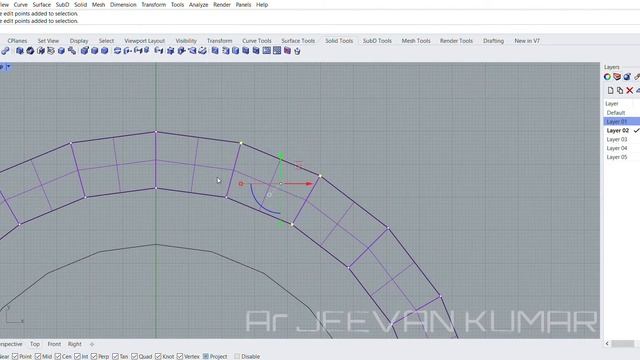Open the SubD menu
640x360 pixels.
(62, 5)
